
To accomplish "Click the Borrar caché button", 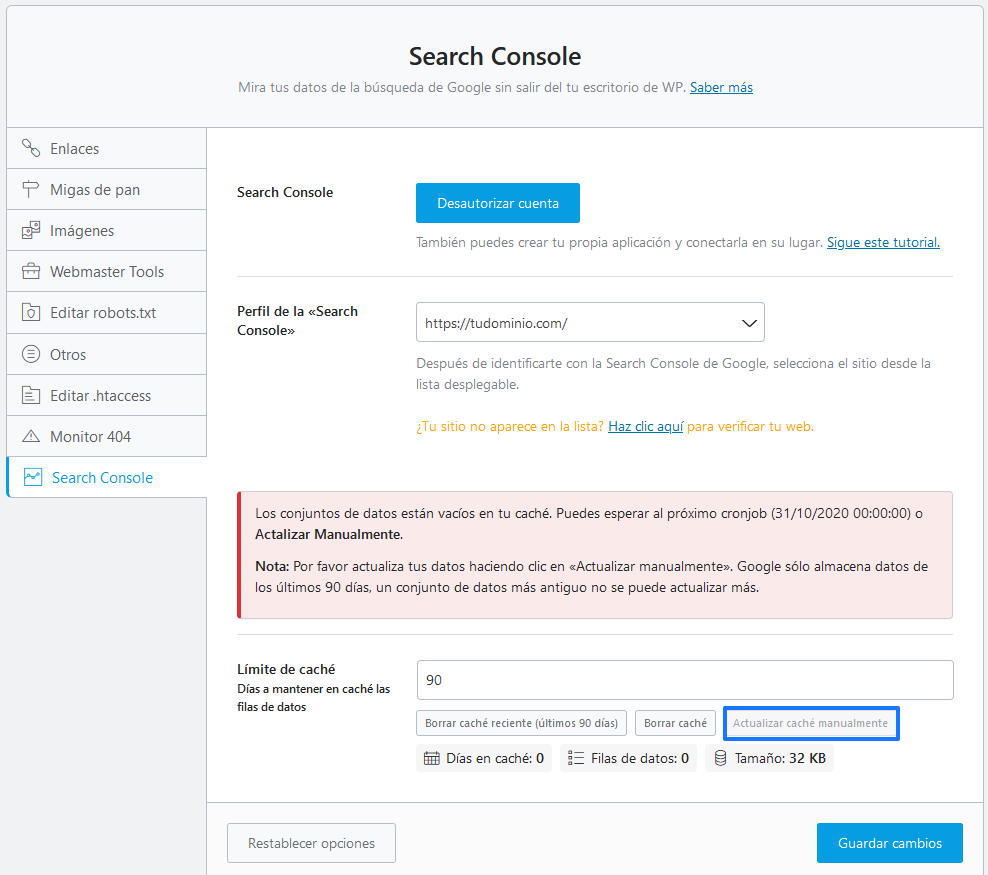I will pyautogui.click(x=675, y=723).
